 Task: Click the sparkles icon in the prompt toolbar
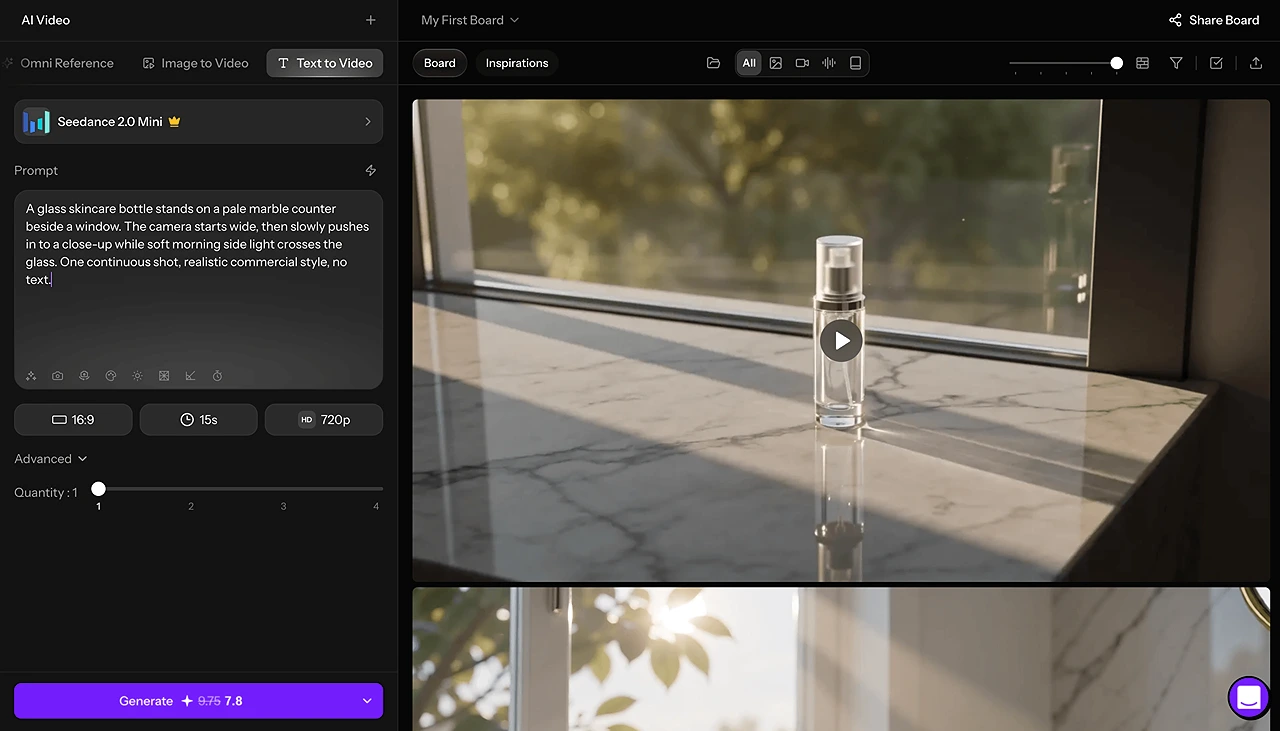pos(31,376)
